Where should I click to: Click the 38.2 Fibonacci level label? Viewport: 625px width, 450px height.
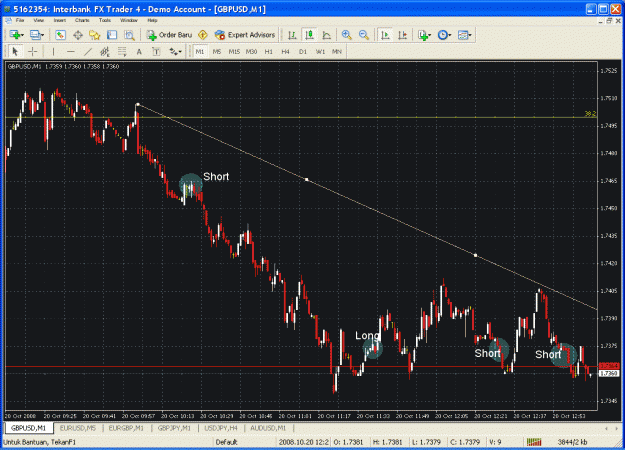(x=590, y=114)
